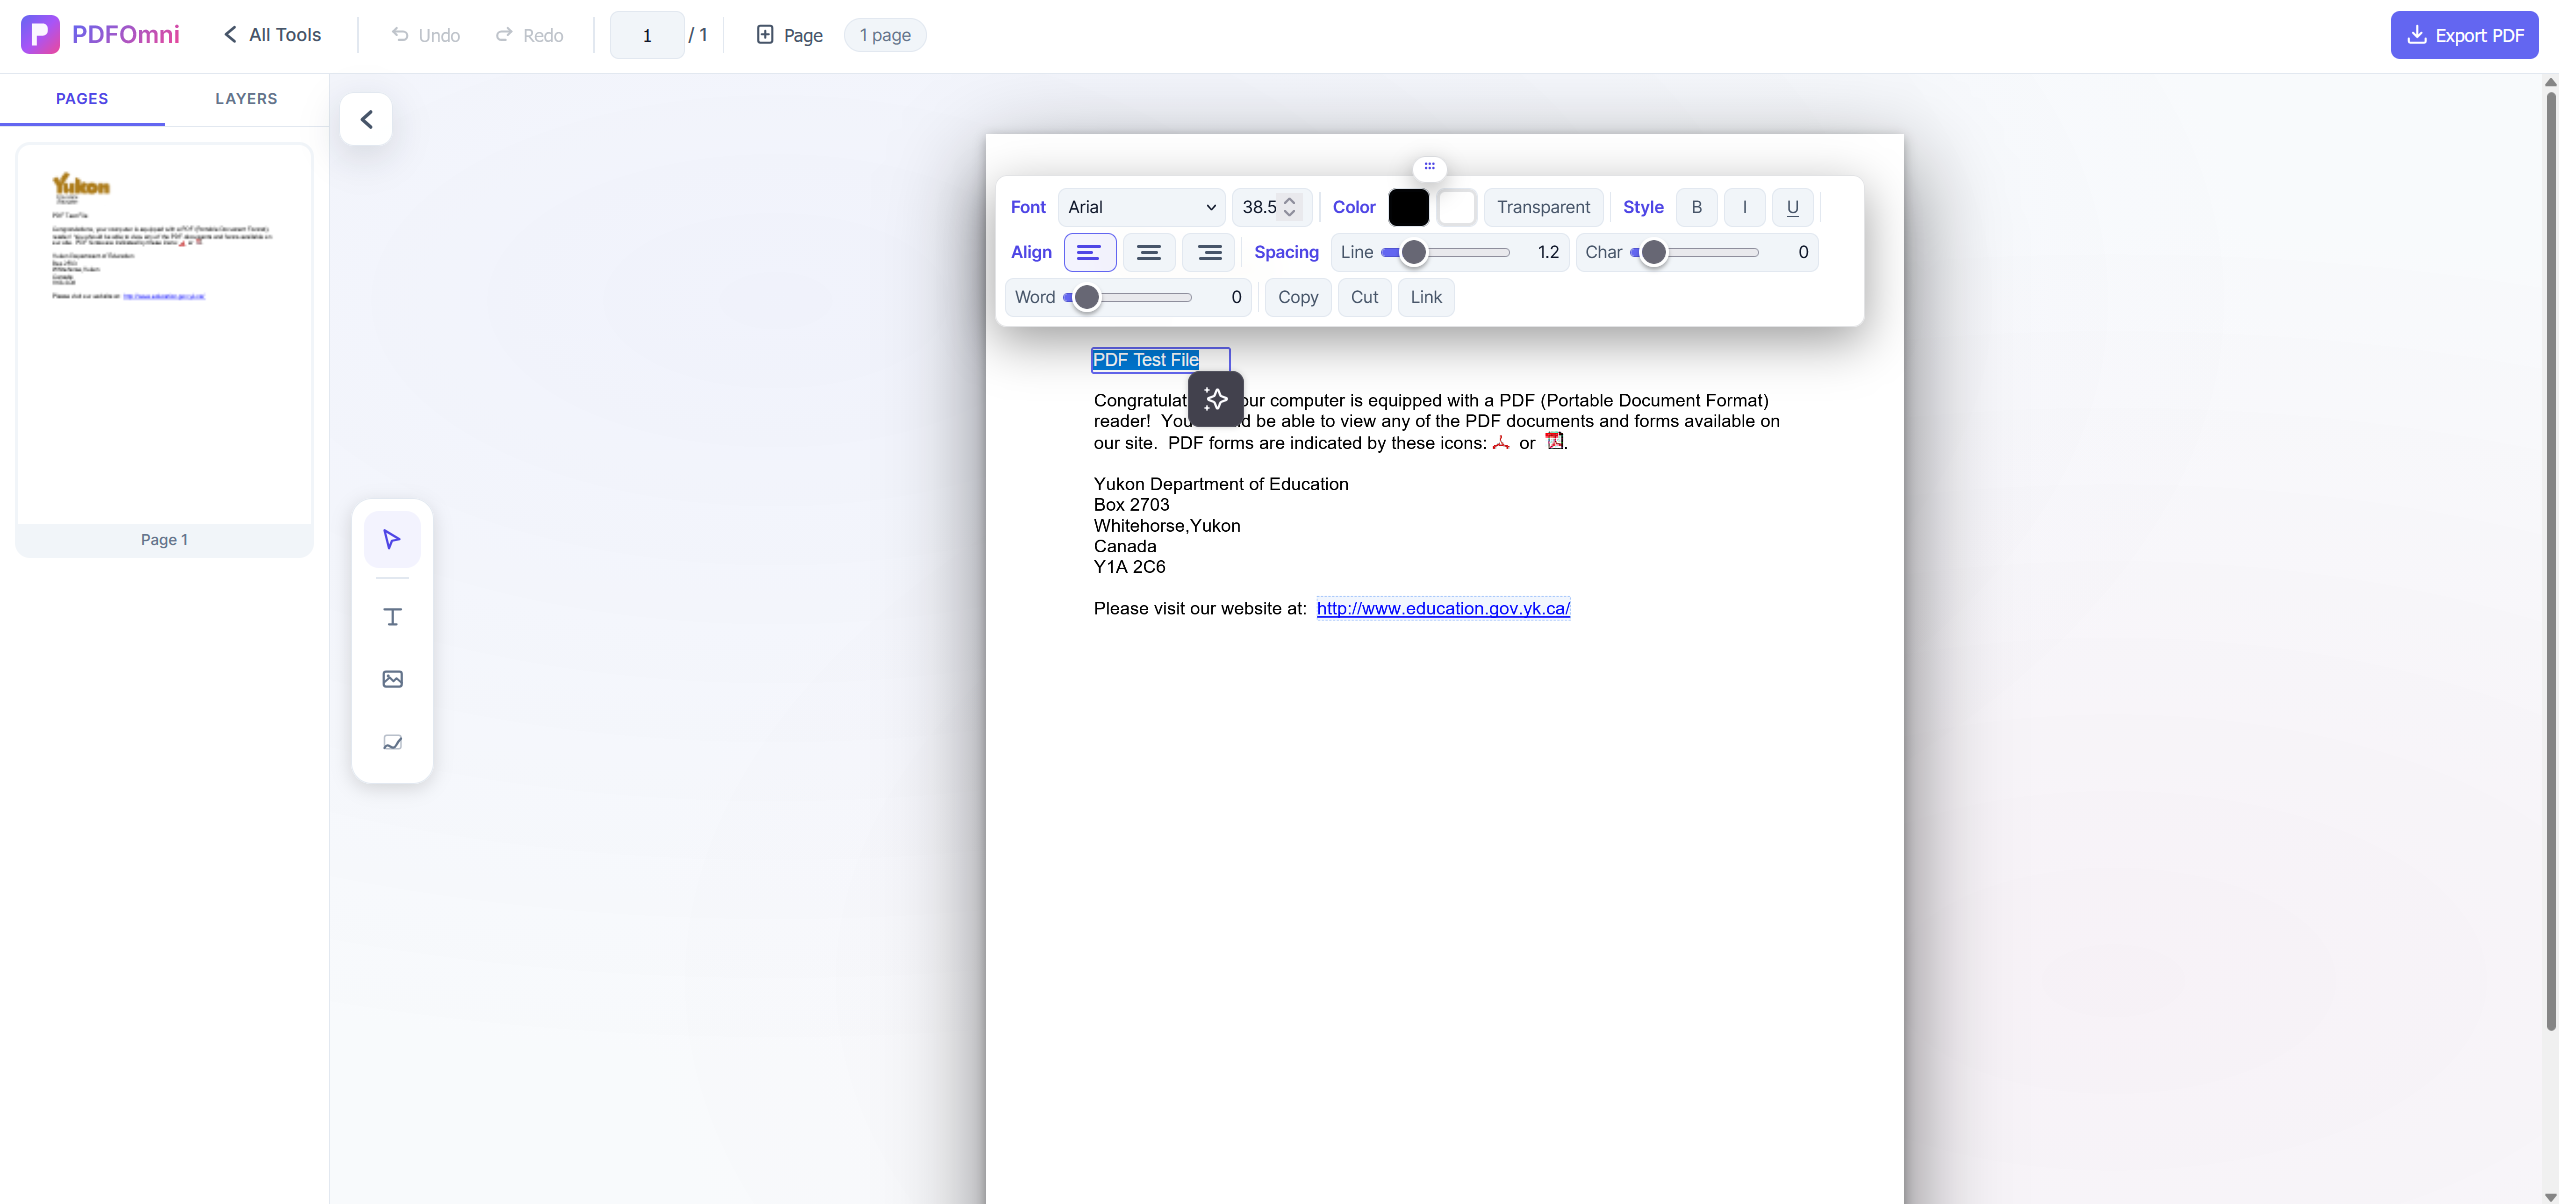Screen dimensions: 2559x1204
Task: Switch to the PAGES tab
Action: pos(82,99)
